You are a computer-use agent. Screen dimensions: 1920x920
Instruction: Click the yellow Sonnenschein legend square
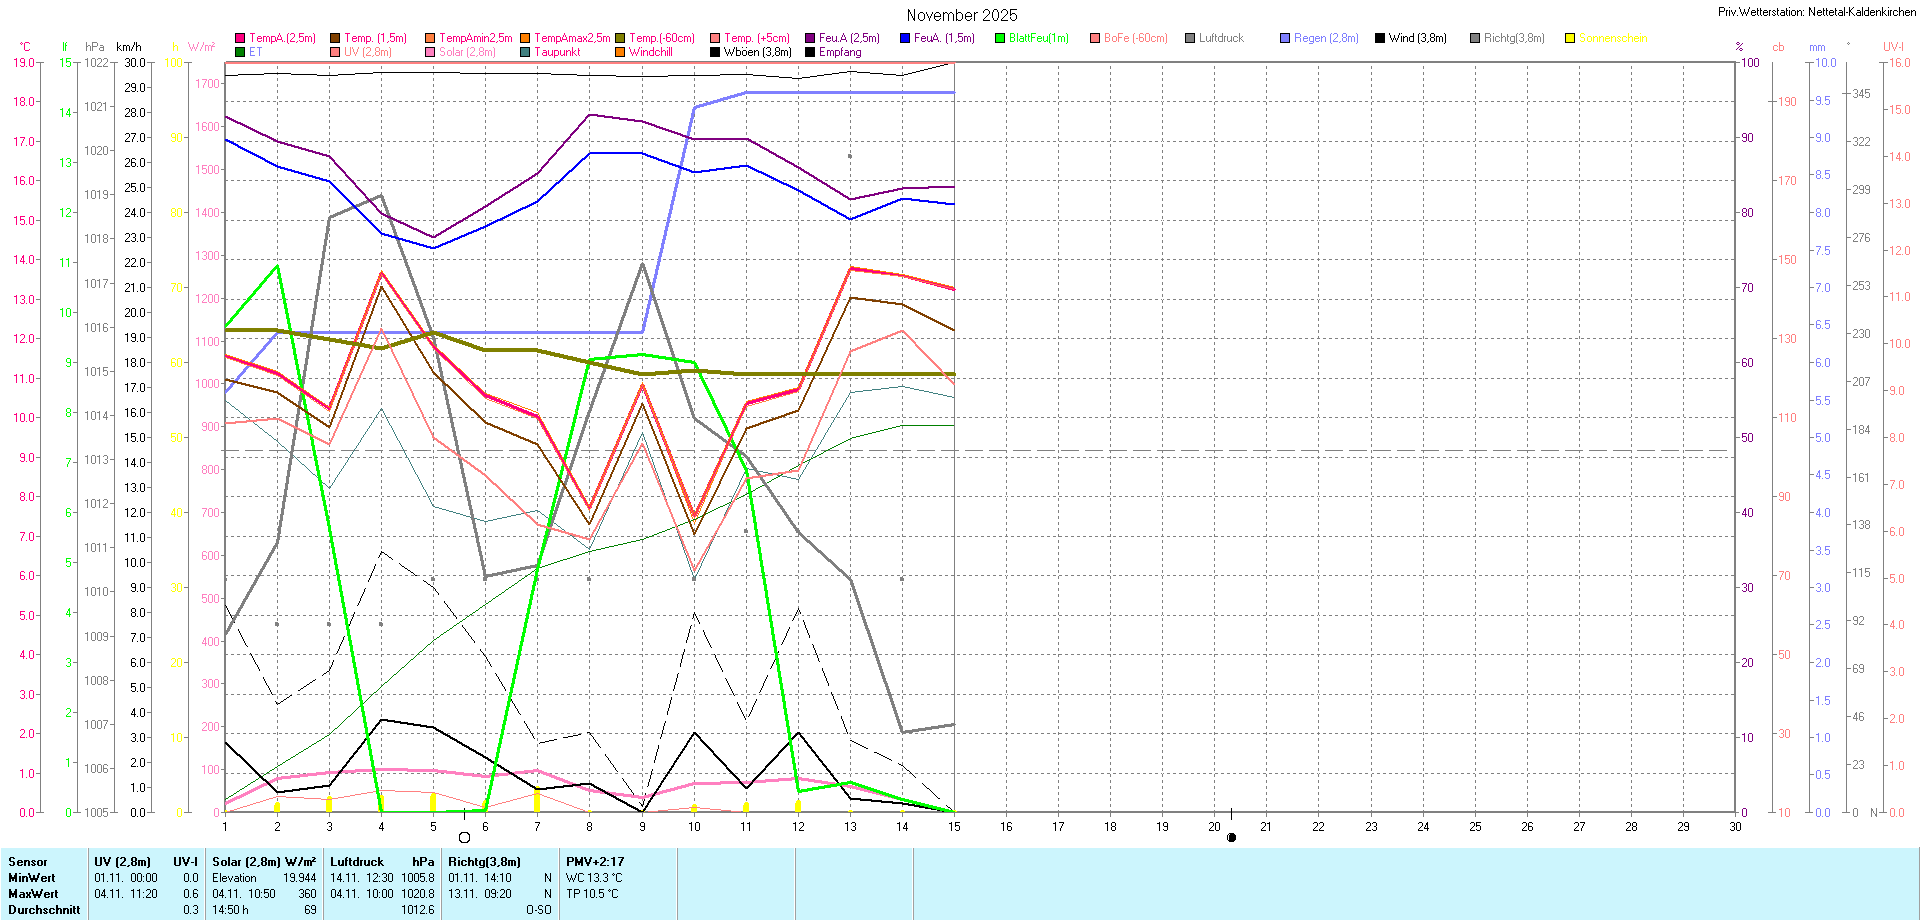point(1570,38)
